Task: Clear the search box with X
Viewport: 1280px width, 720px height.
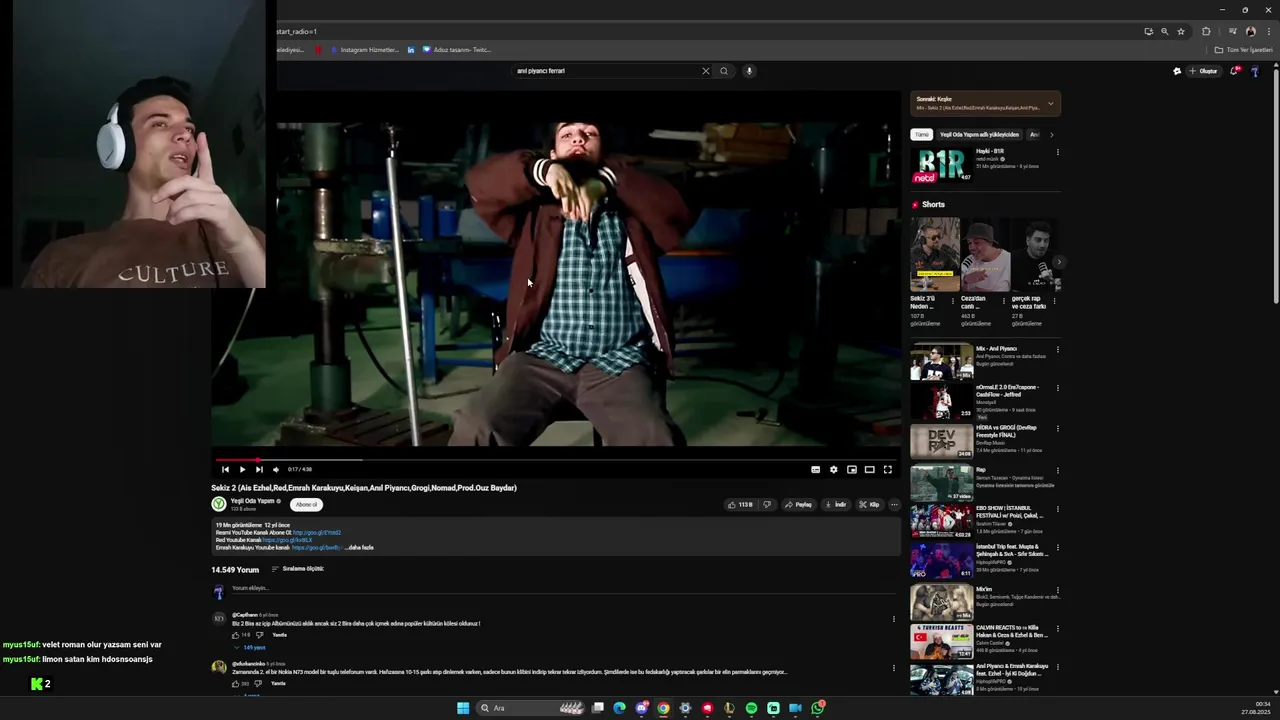Action: click(705, 71)
